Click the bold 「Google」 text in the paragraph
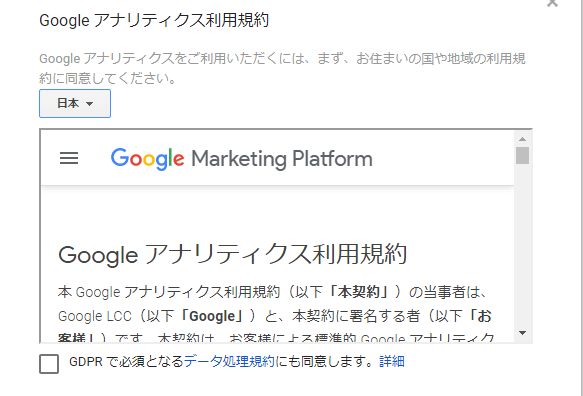This screenshot has height=396, width=583. click(212, 316)
